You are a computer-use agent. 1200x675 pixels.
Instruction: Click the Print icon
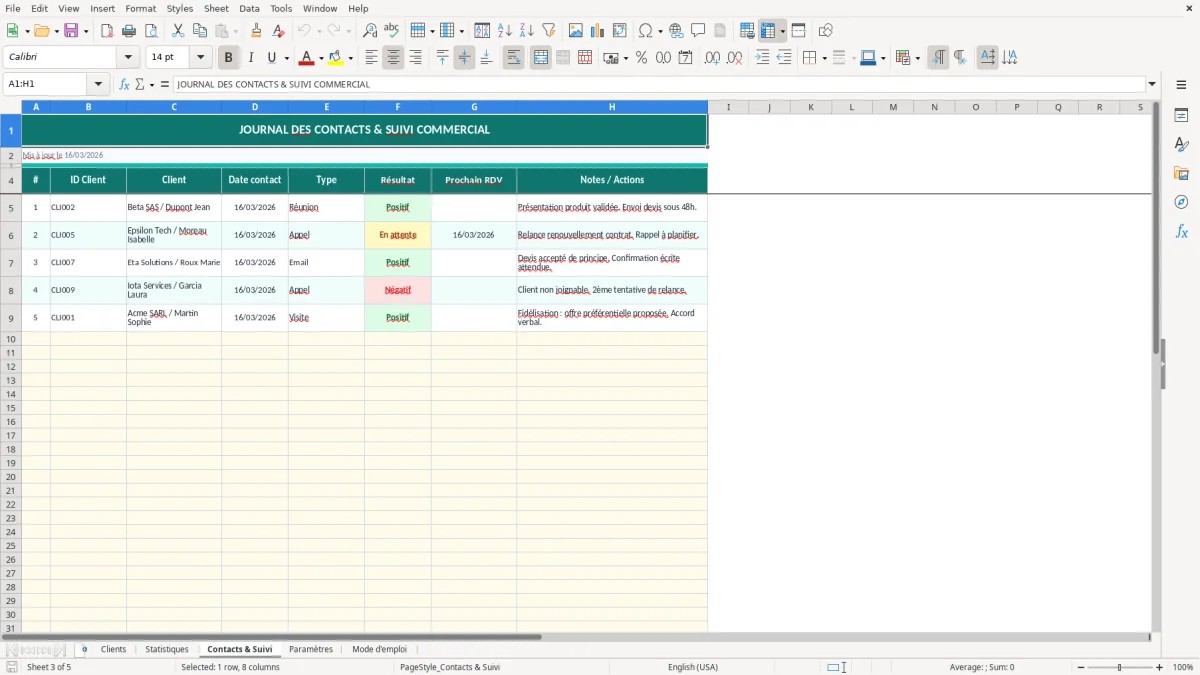pyautogui.click(x=129, y=31)
